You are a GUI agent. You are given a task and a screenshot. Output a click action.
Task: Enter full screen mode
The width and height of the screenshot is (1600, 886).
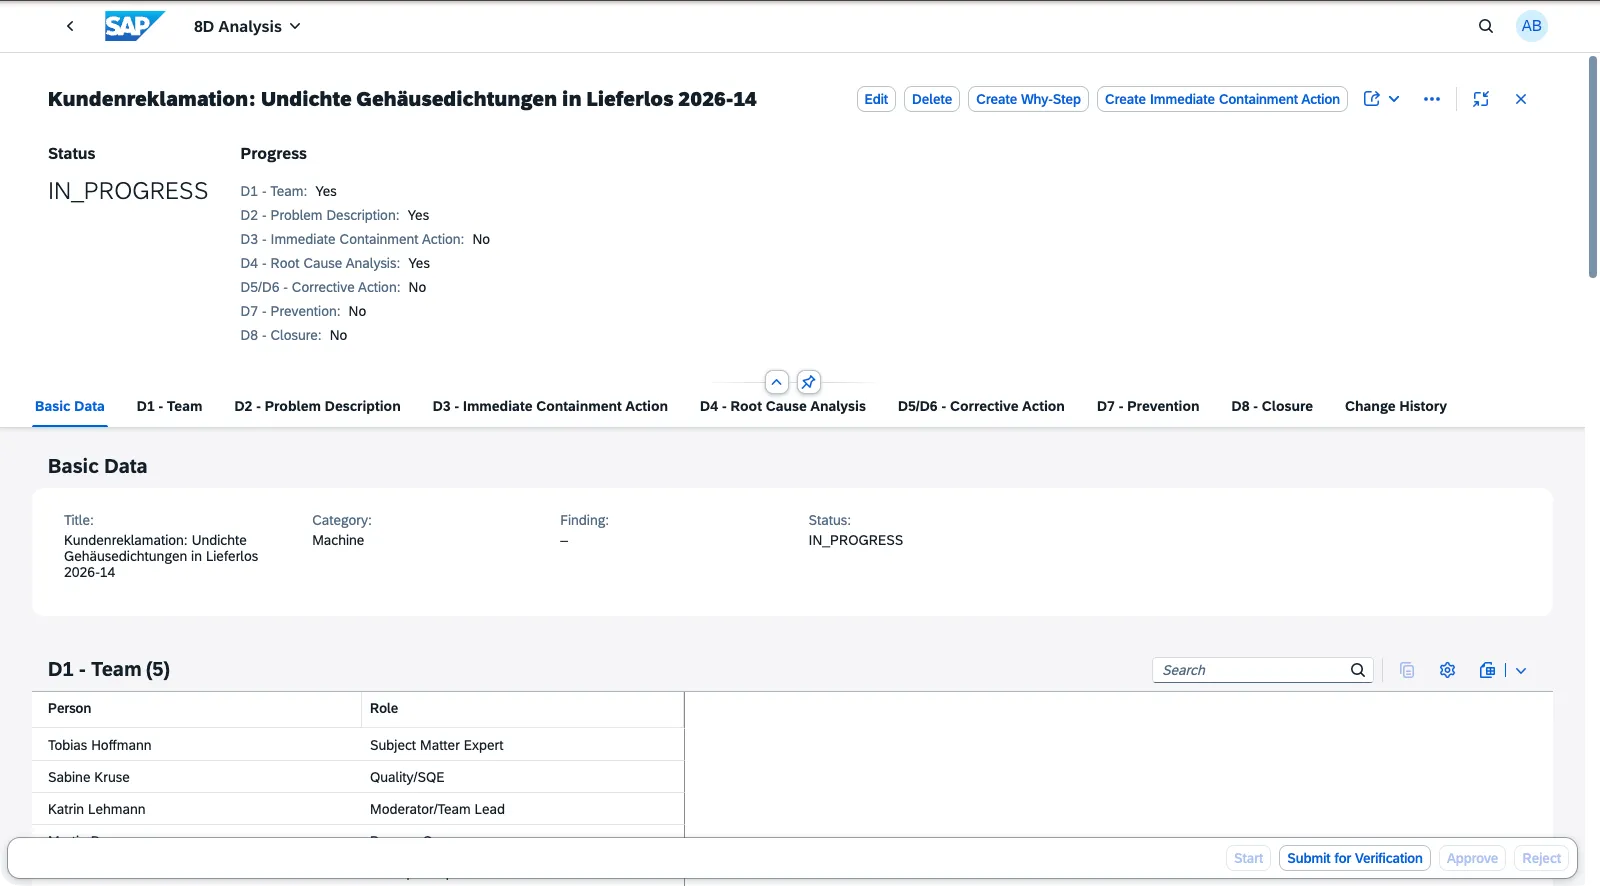[1481, 99]
